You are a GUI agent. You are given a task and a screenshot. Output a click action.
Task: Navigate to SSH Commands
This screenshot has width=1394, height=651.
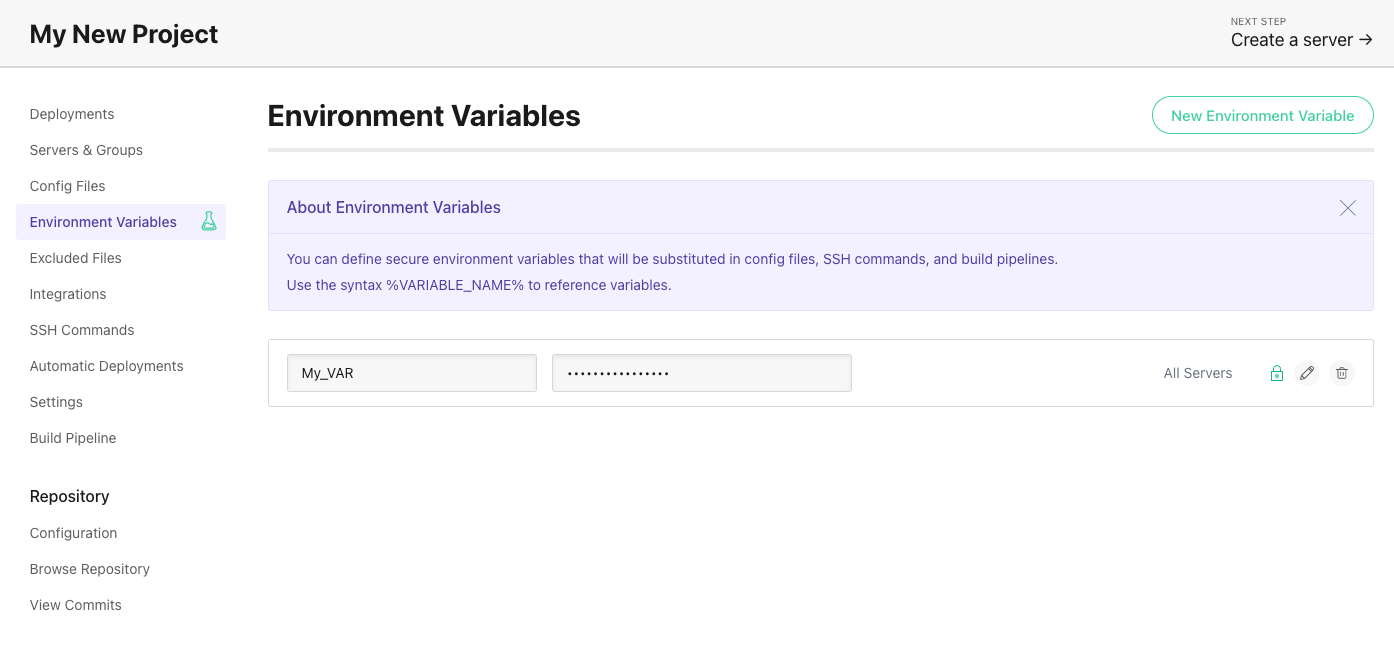(x=81, y=330)
